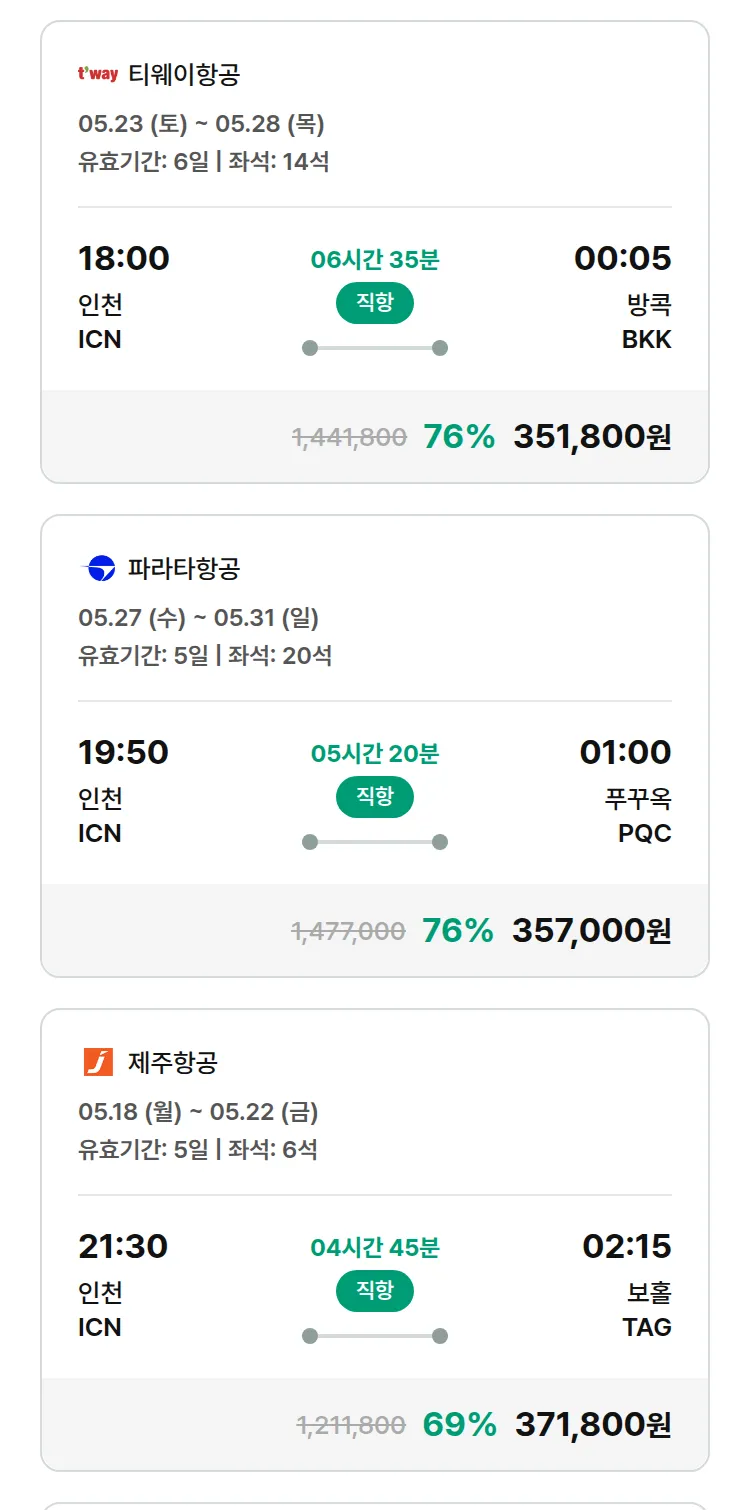750x1510 pixels.
Task: Click the 직항 badge on Bohol flight
Action: [375, 1291]
